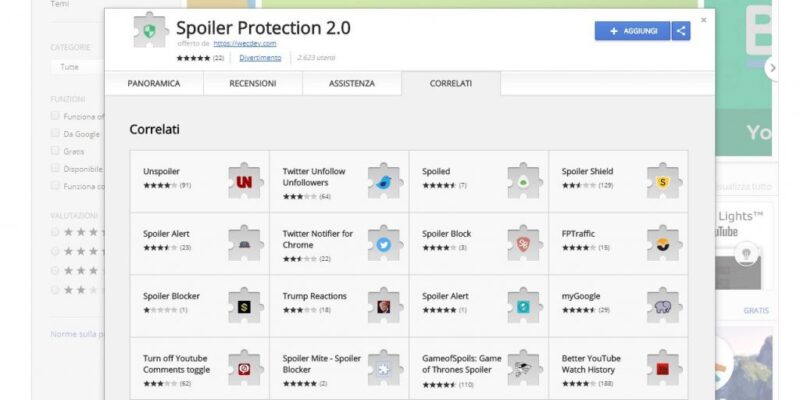Click the Better YouTube Watch History title
Viewport: 800px width, 400px height.
pos(591,364)
